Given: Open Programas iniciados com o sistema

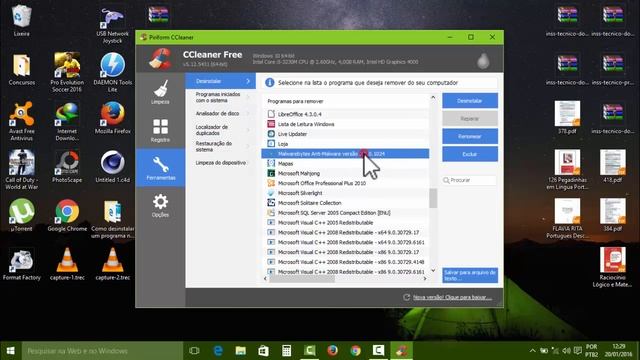Looking at the screenshot, I should (x=220, y=97).
